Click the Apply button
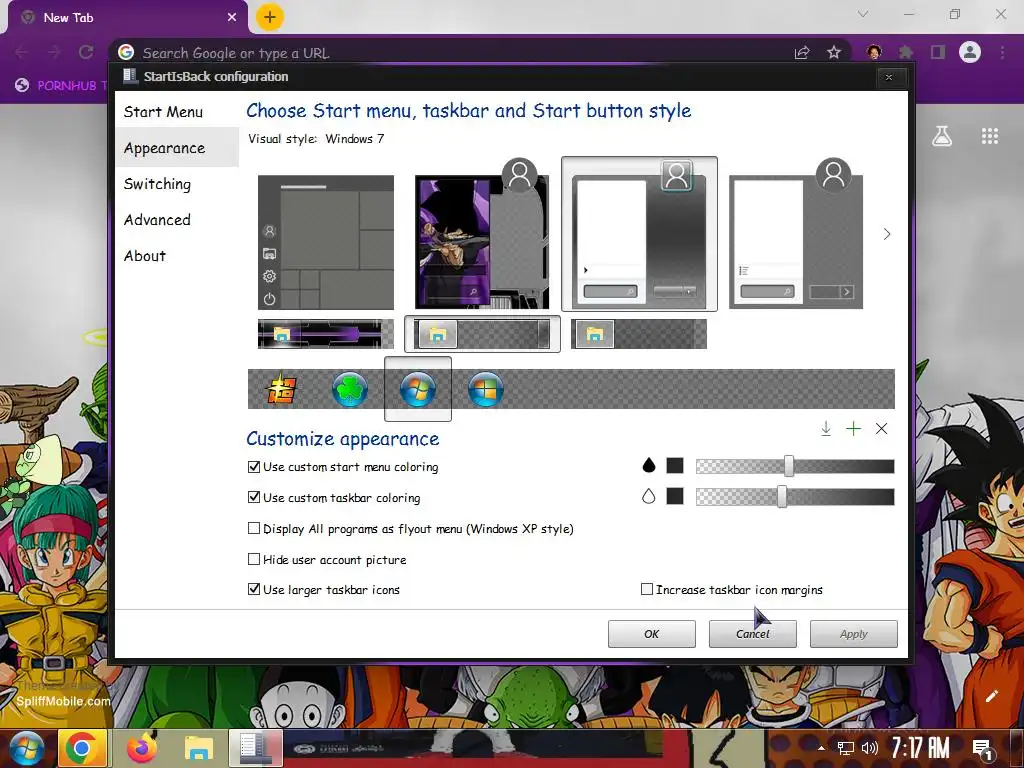Viewport: 1024px width, 768px height. 854,633
